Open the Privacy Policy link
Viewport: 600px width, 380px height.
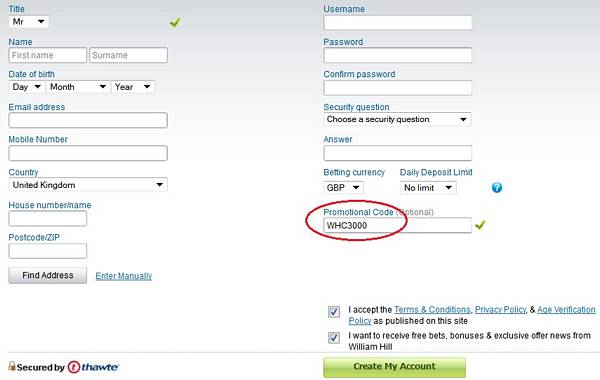click(x=501, y=310)
